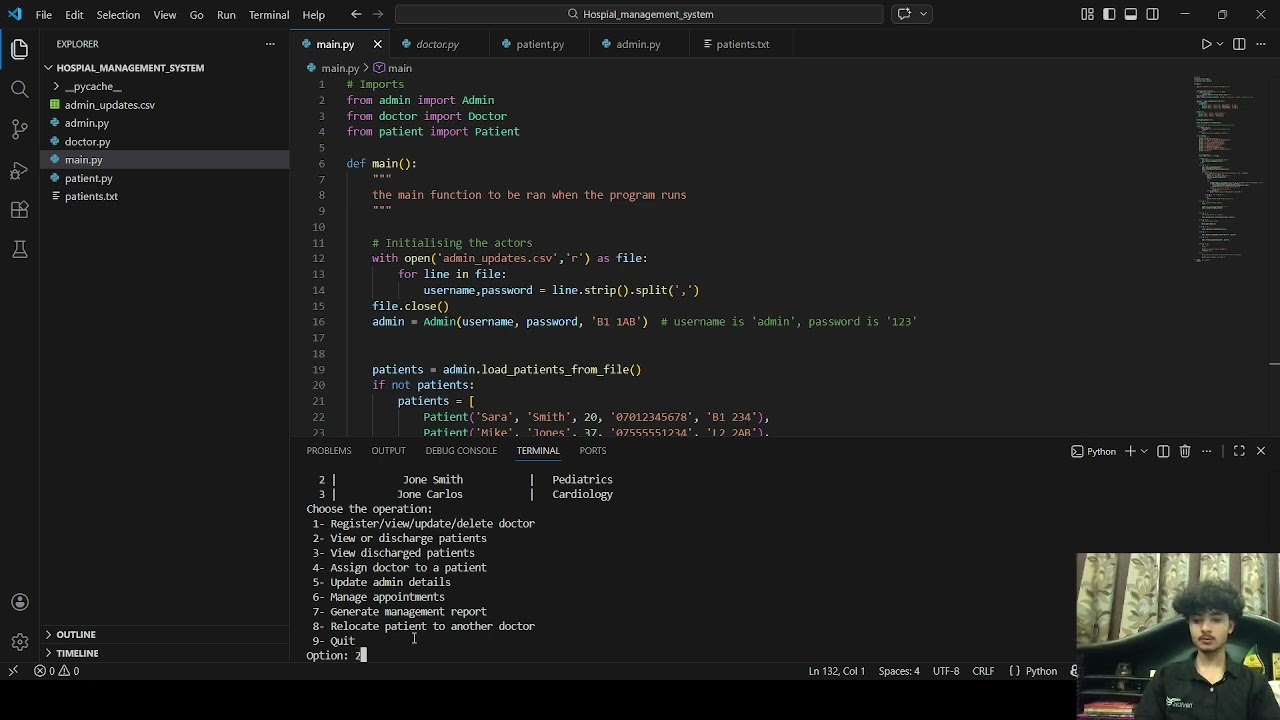Click the errors and warnings count in status bar
Image resolution: width=1280 pixels, height=720 pixels.
57,671
